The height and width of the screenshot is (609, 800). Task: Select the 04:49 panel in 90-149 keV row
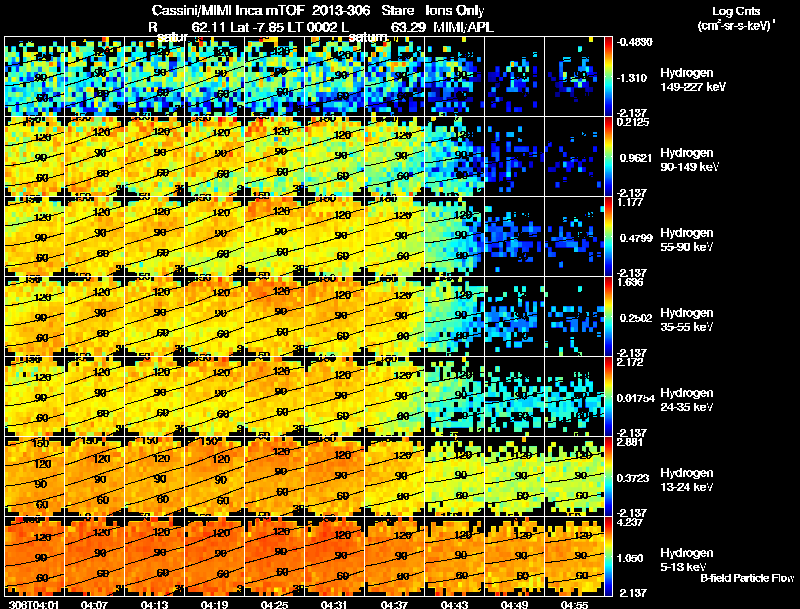pyautogui.click(x=514, y=157)
